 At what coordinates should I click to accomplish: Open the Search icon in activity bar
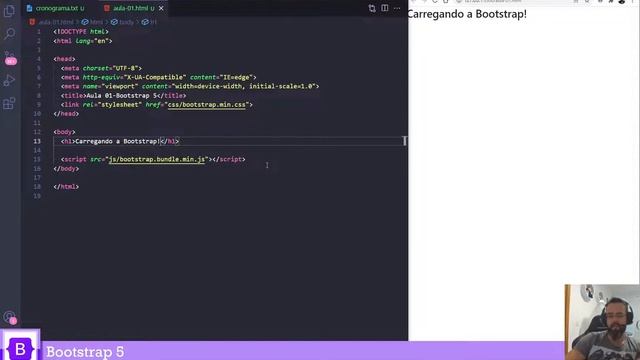pos(9,33)
